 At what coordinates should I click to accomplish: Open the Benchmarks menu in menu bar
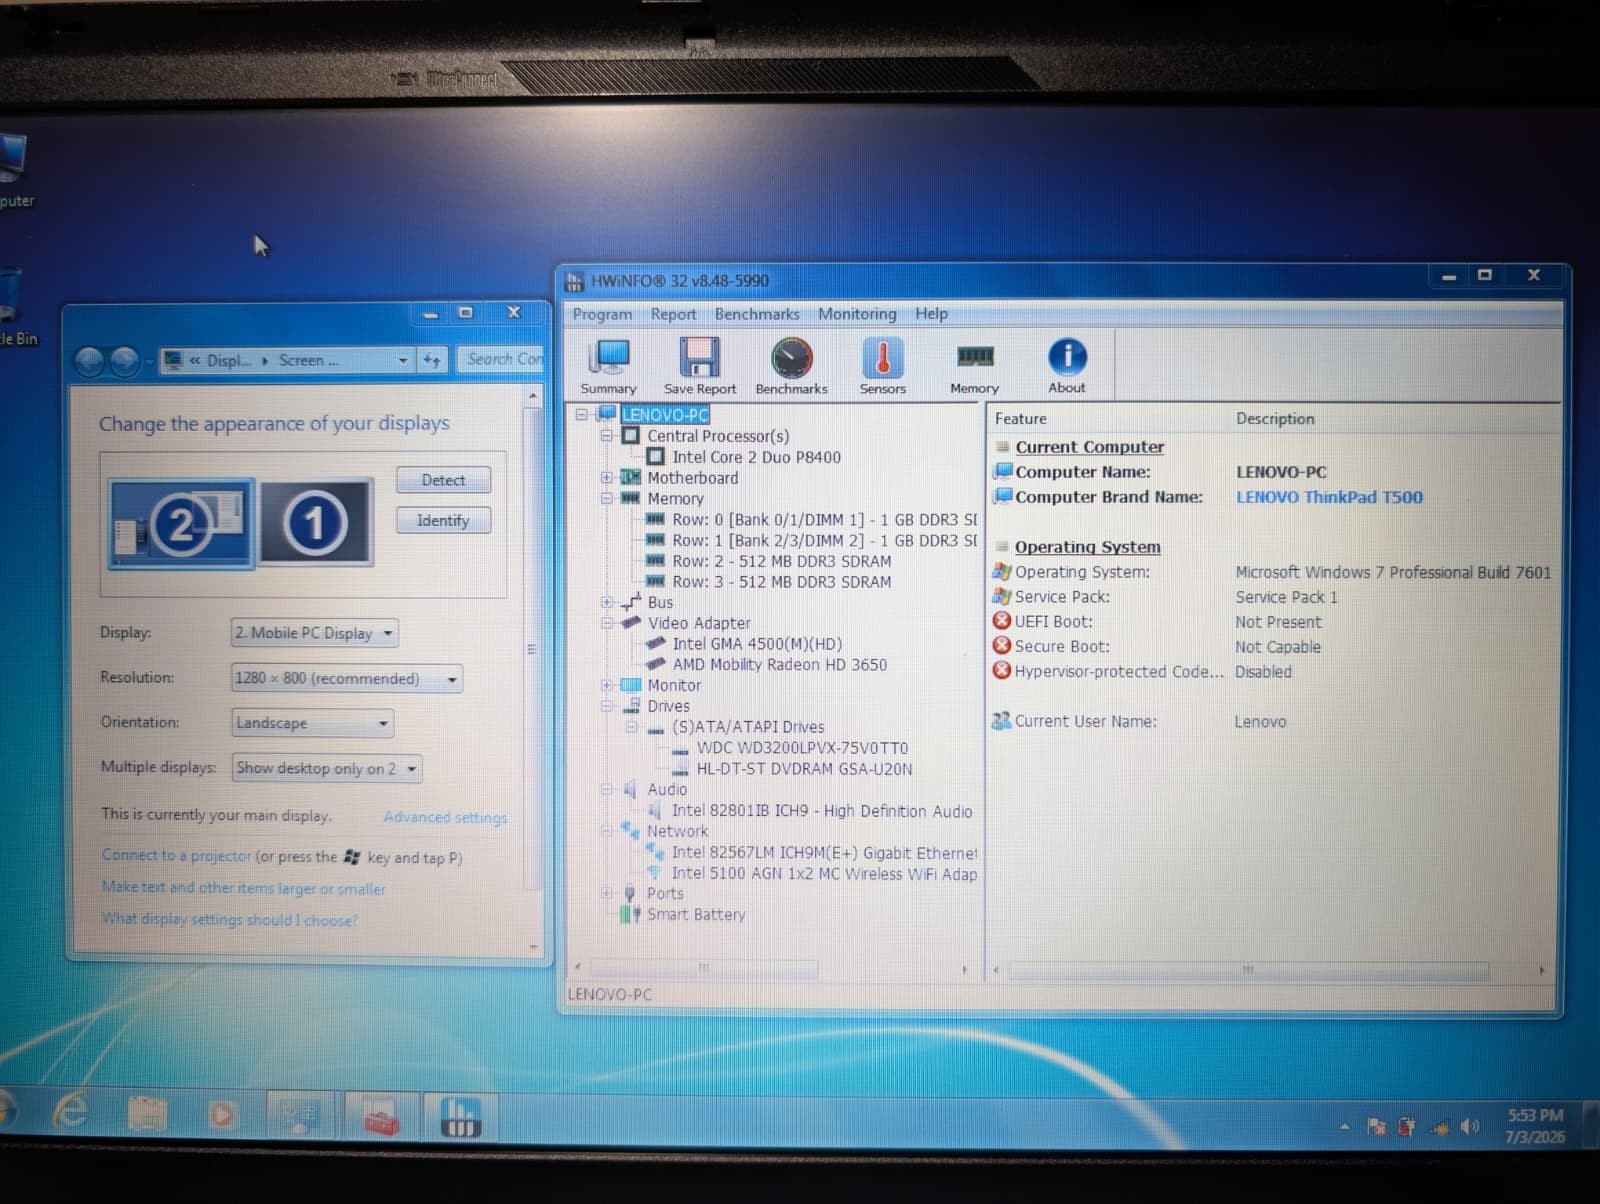coord(757,314)
